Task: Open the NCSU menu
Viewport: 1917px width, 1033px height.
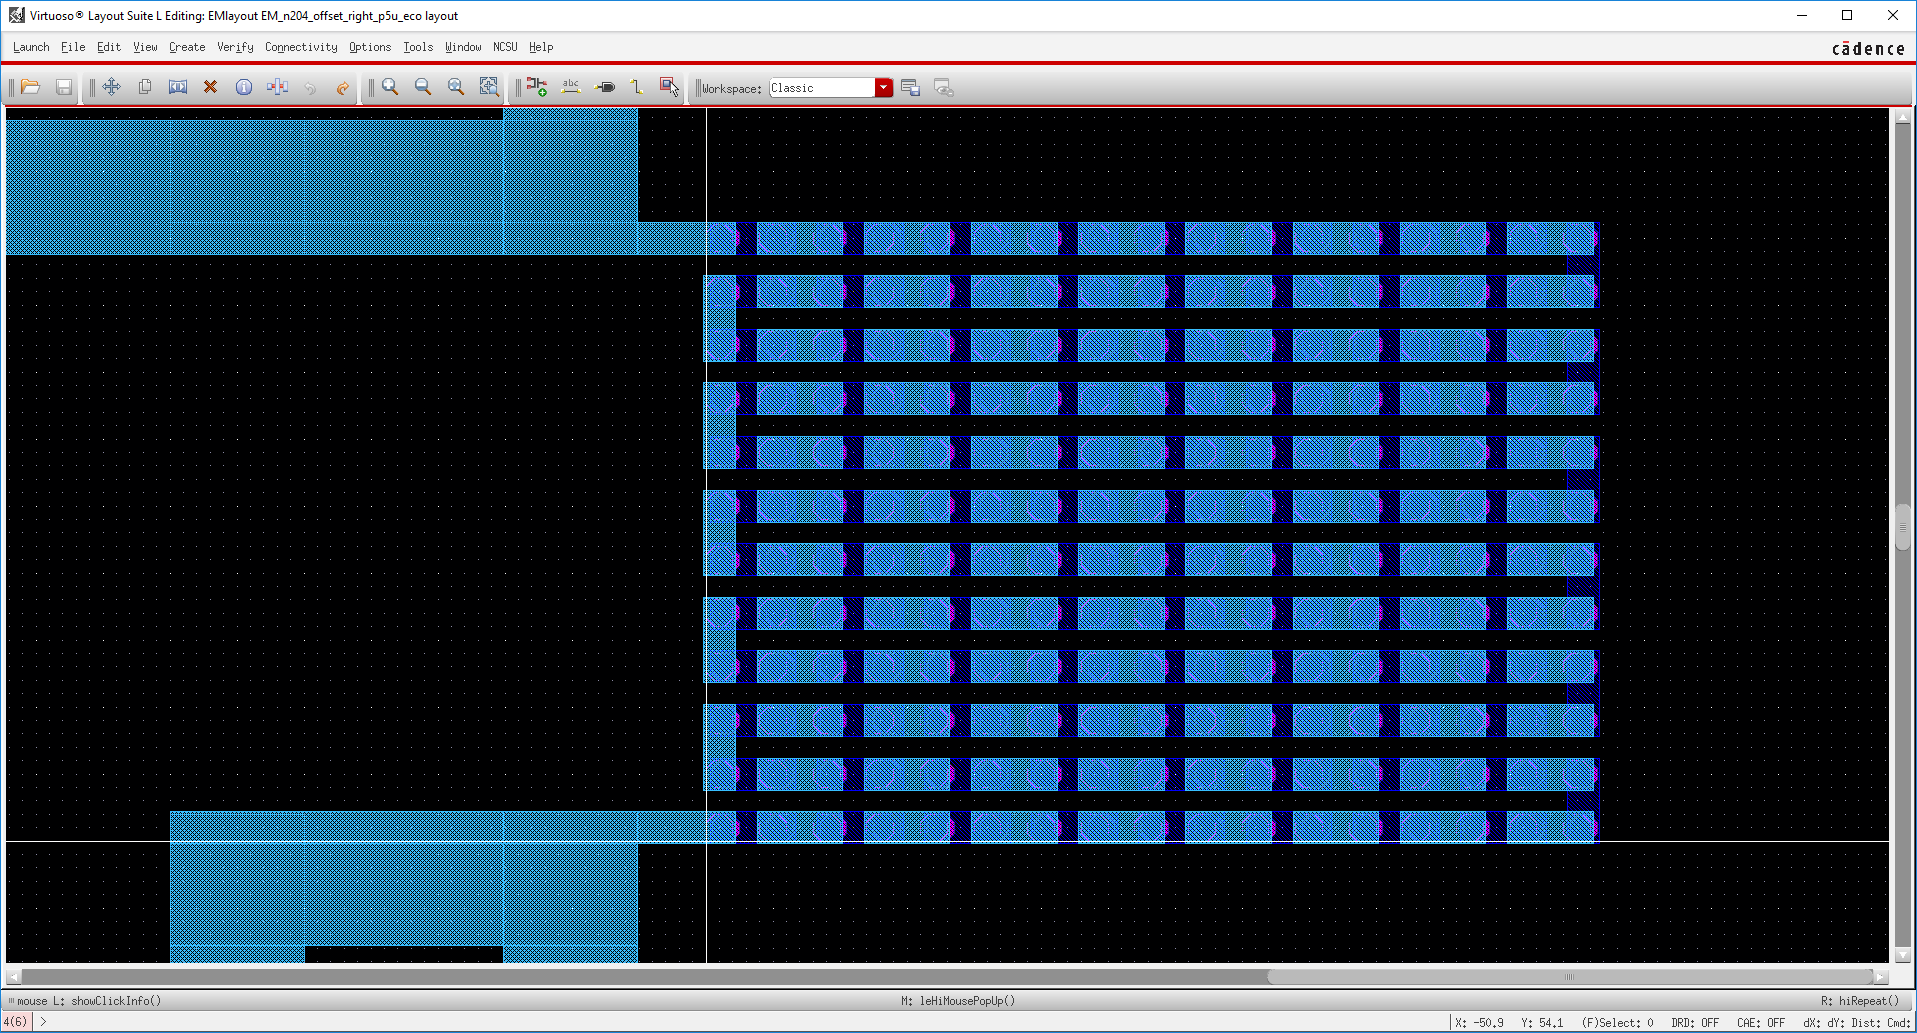Action: point(505,47)
